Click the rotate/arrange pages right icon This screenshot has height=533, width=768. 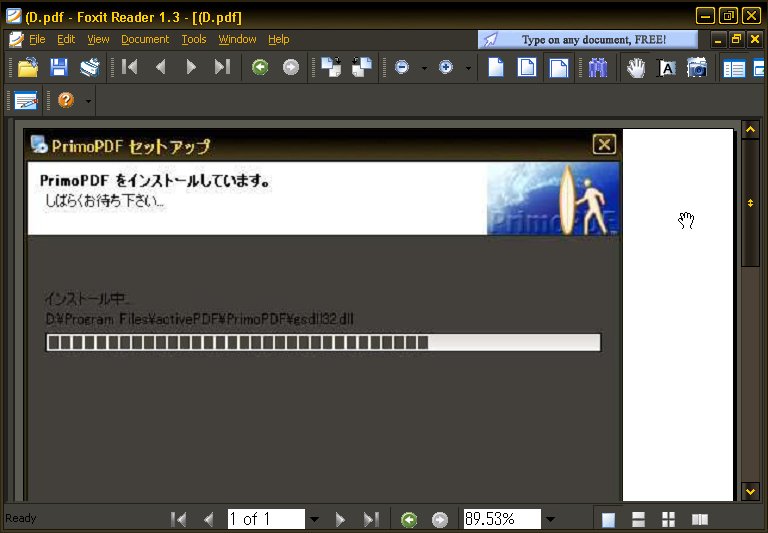click(362, 67)
